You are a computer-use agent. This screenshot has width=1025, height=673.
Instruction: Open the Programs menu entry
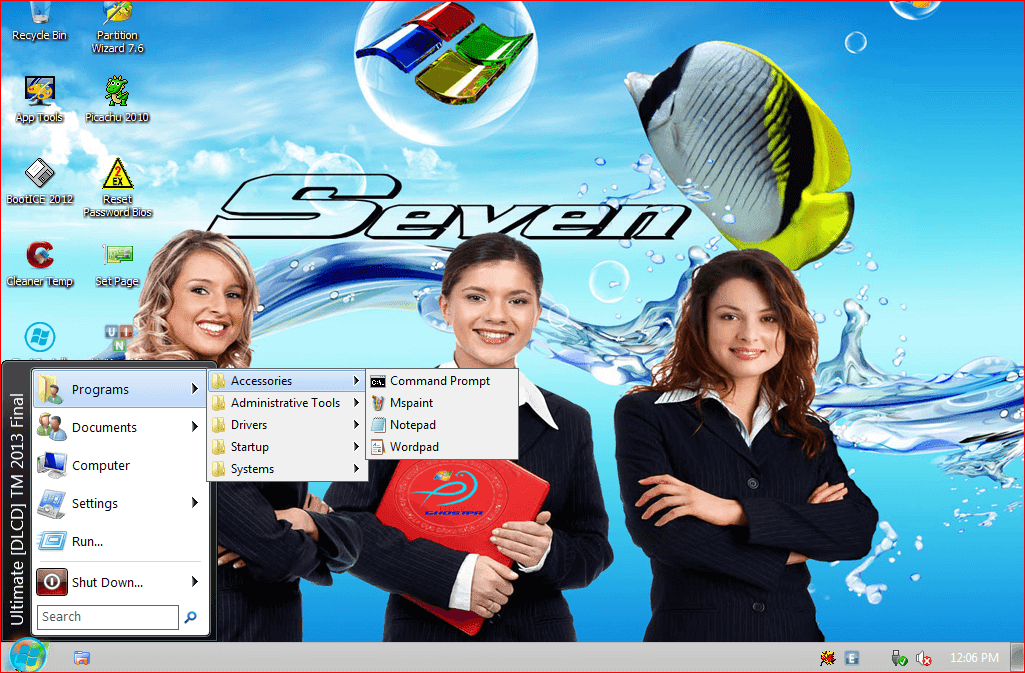(118, 389)
